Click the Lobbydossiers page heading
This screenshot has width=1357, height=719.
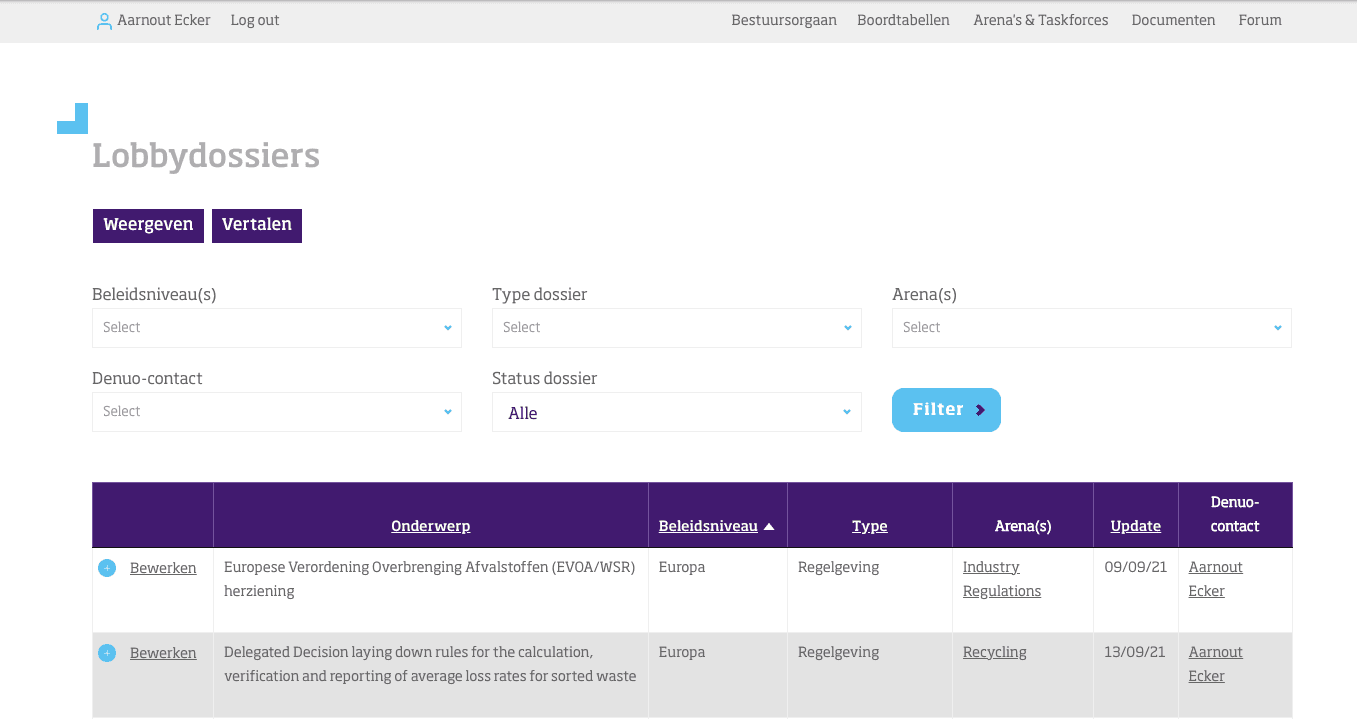tap(206, 156)
